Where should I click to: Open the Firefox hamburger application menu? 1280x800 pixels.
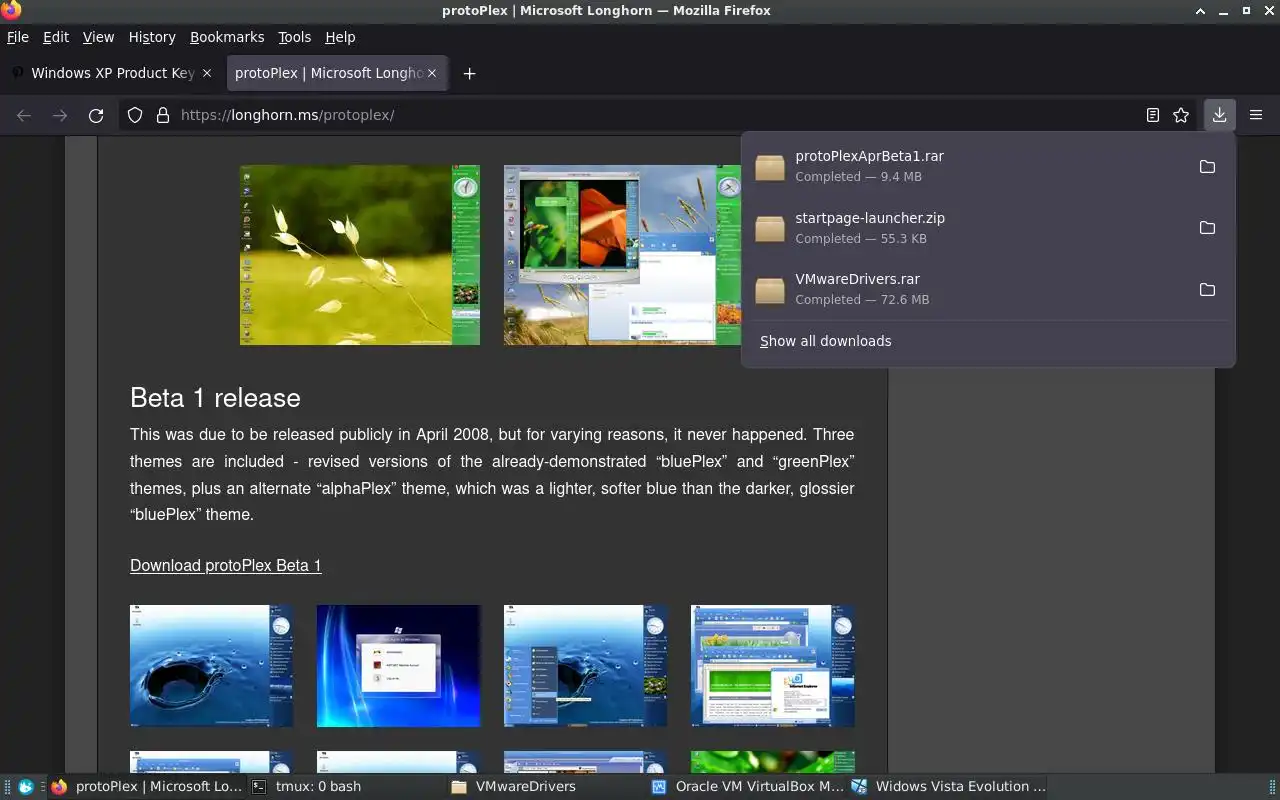[1256, 115]
